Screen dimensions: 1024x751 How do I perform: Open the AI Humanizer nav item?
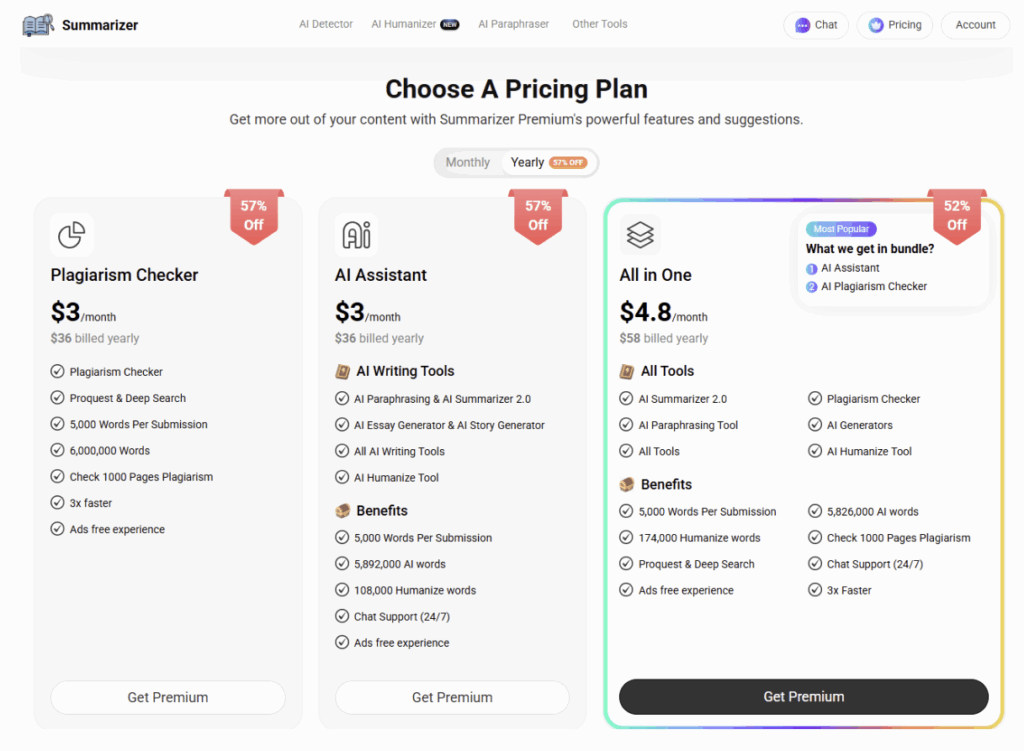point(403,24)
